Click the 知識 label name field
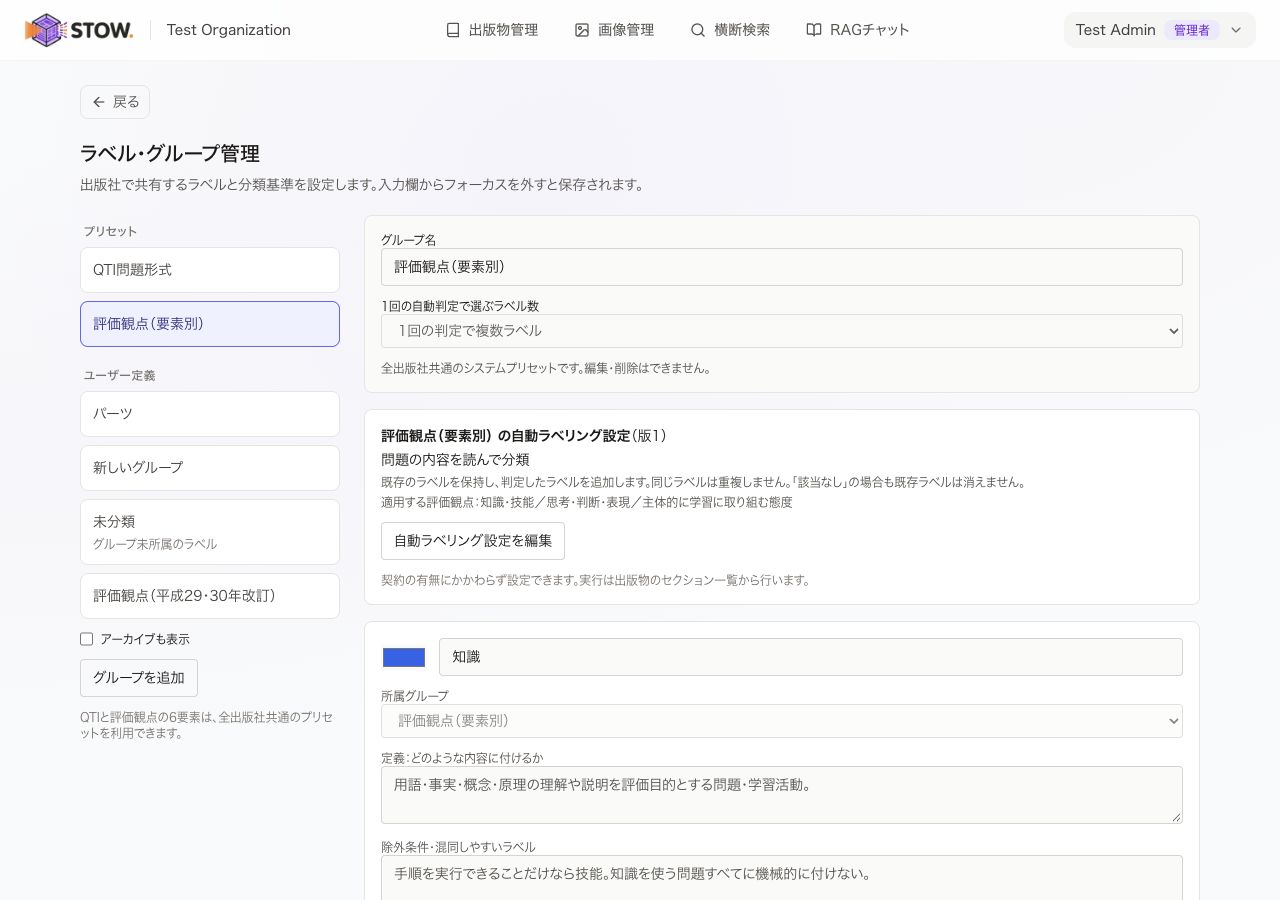 811,657
